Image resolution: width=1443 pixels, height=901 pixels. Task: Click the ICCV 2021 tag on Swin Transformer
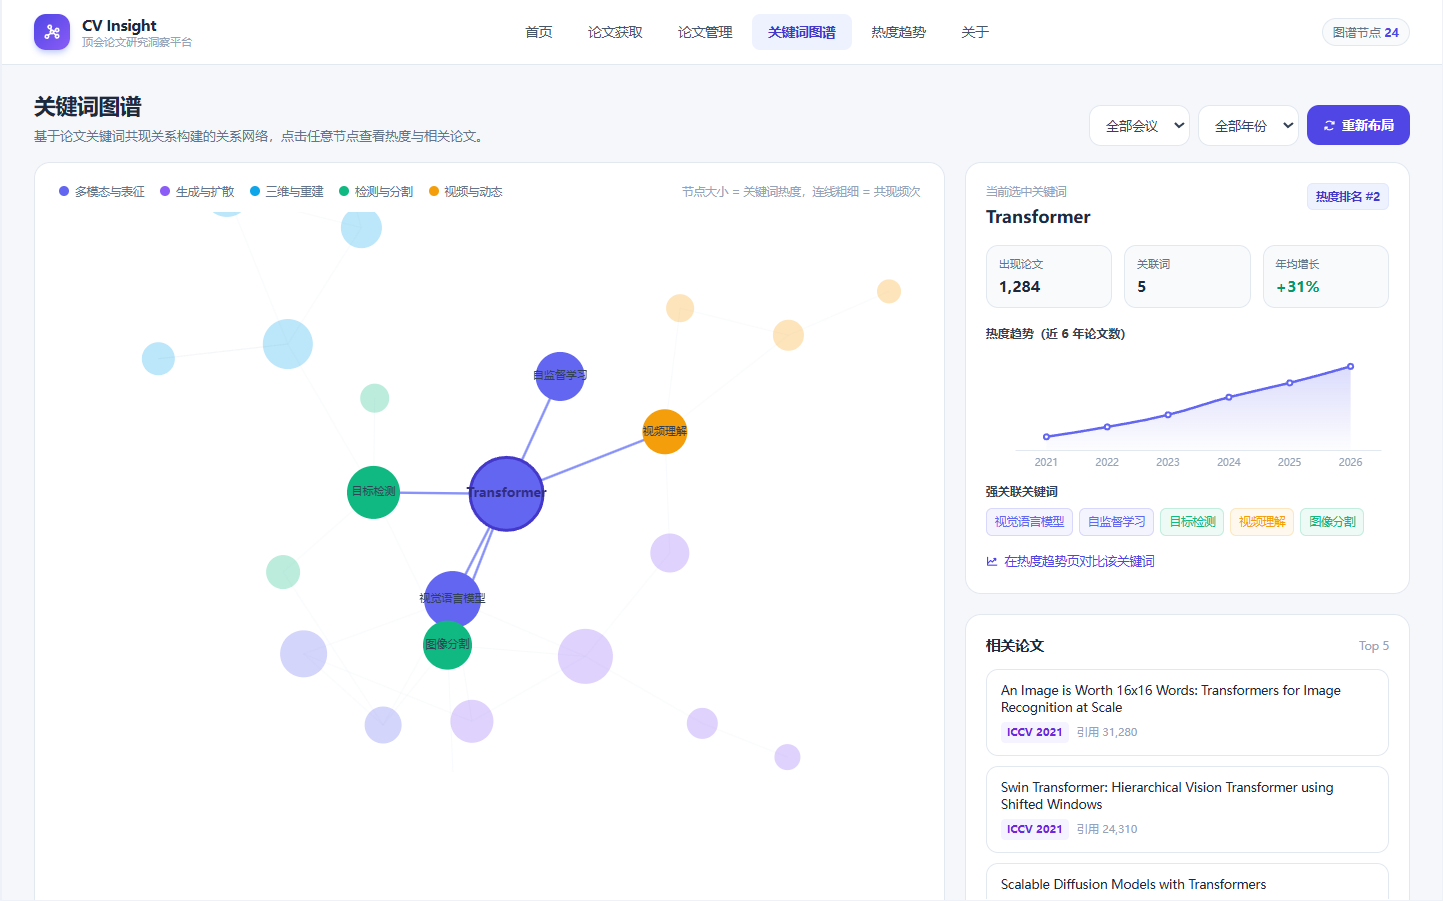tap(1035, 829)
